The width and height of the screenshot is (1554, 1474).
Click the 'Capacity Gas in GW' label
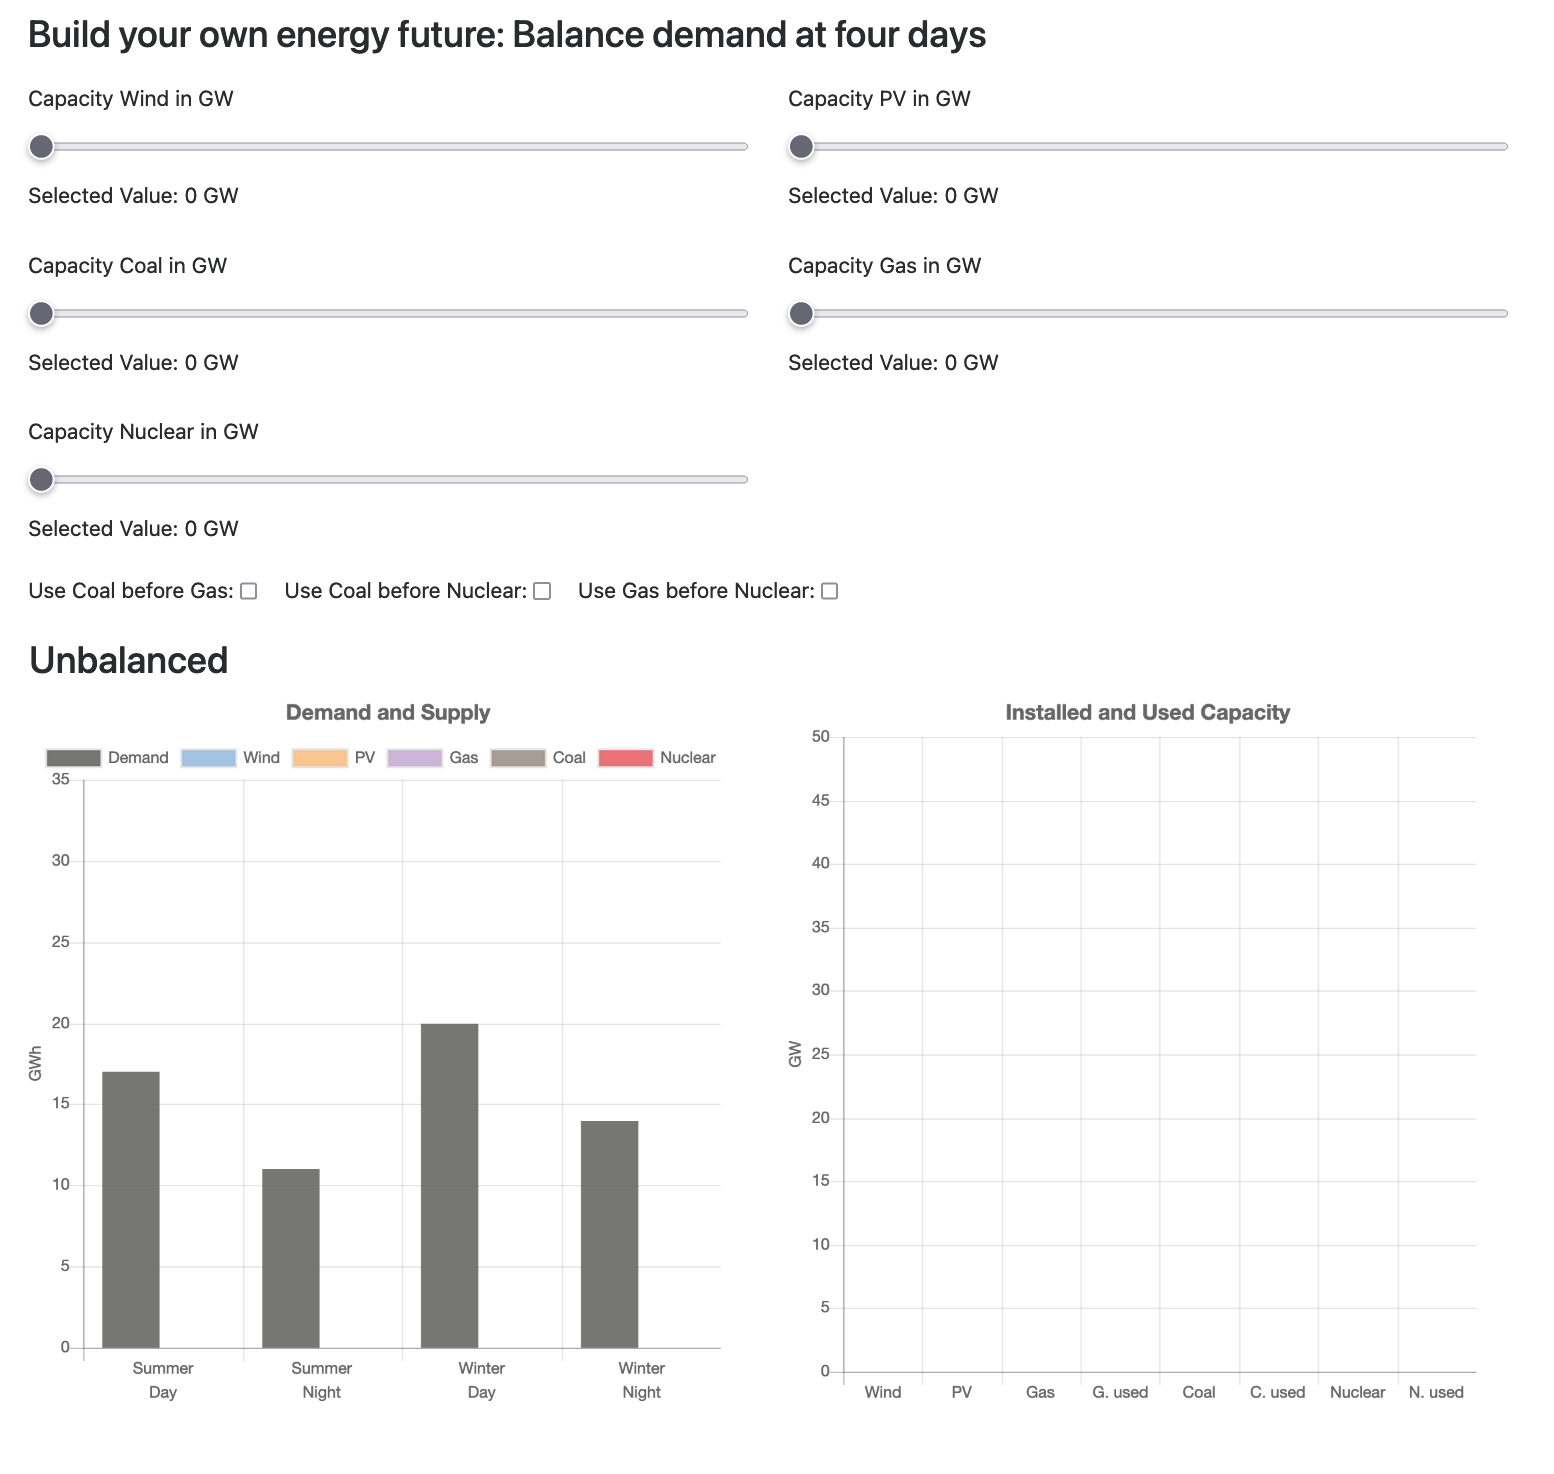(884, 266)
